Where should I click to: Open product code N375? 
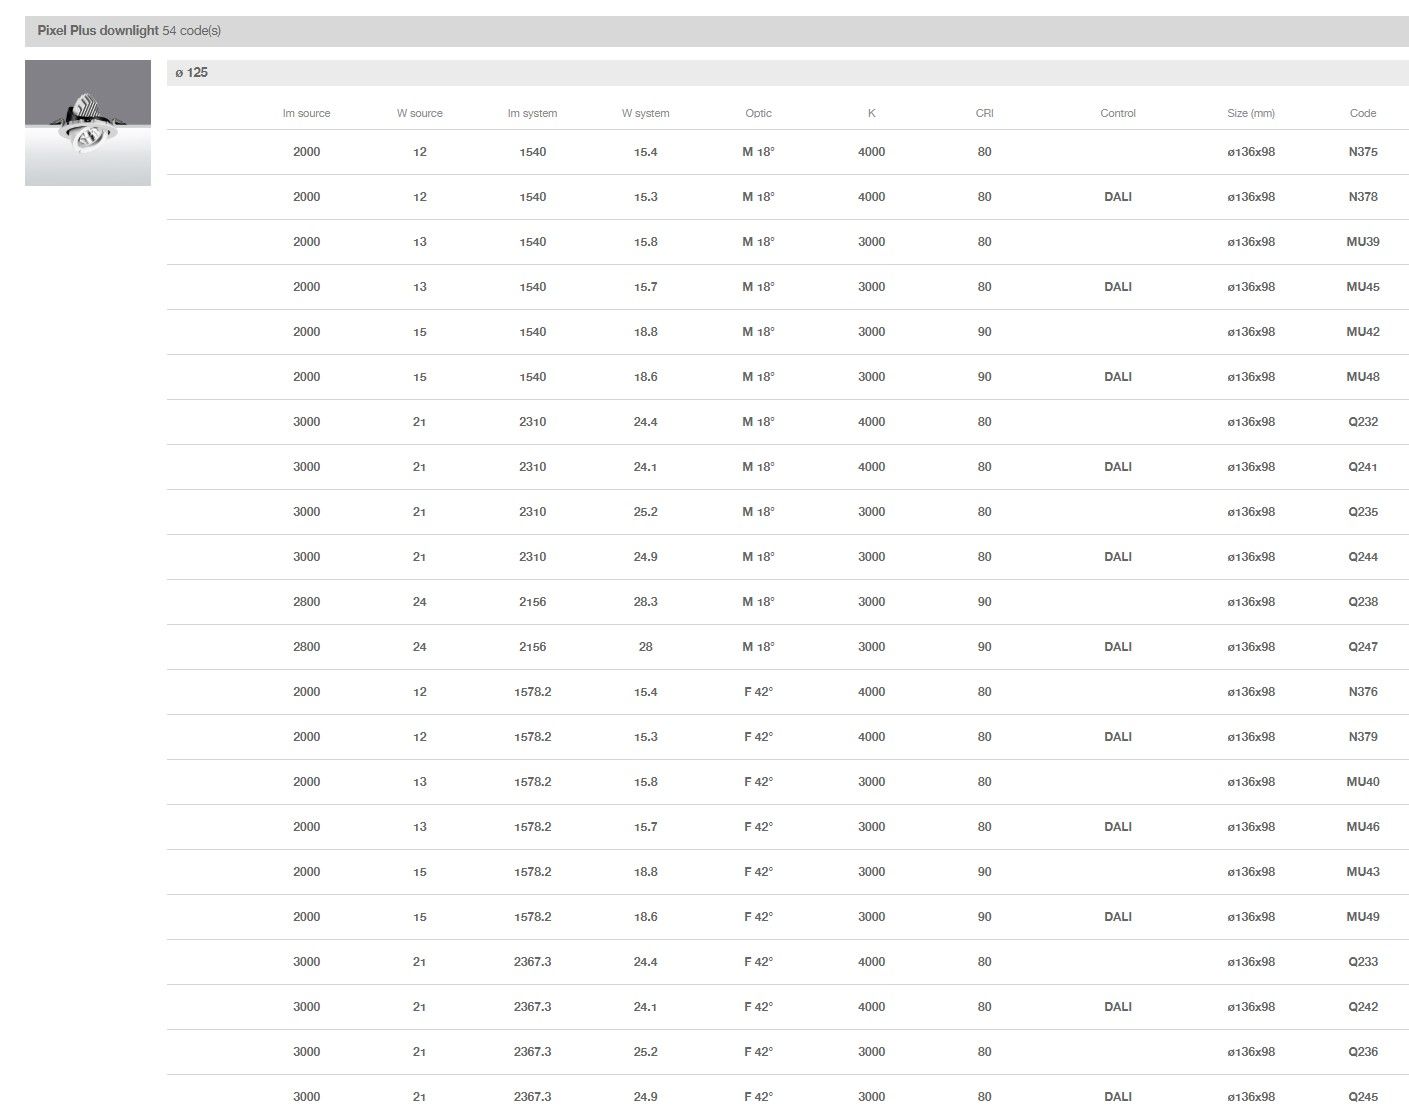click(x=1362, y=152)
